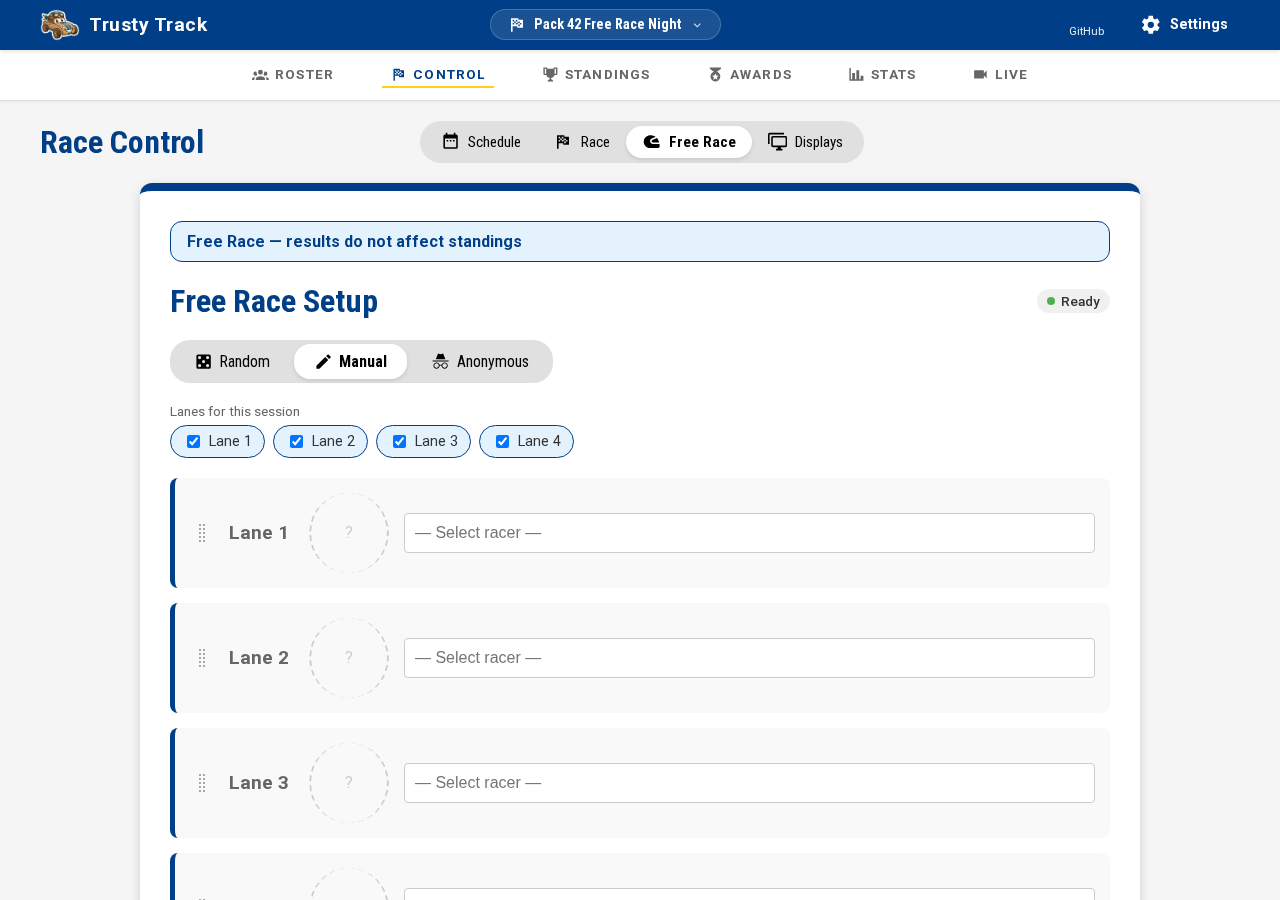Screen dimensions: 1280x900
Task: Toggle the Lane 1 checkbox
Action: point(194,442)
